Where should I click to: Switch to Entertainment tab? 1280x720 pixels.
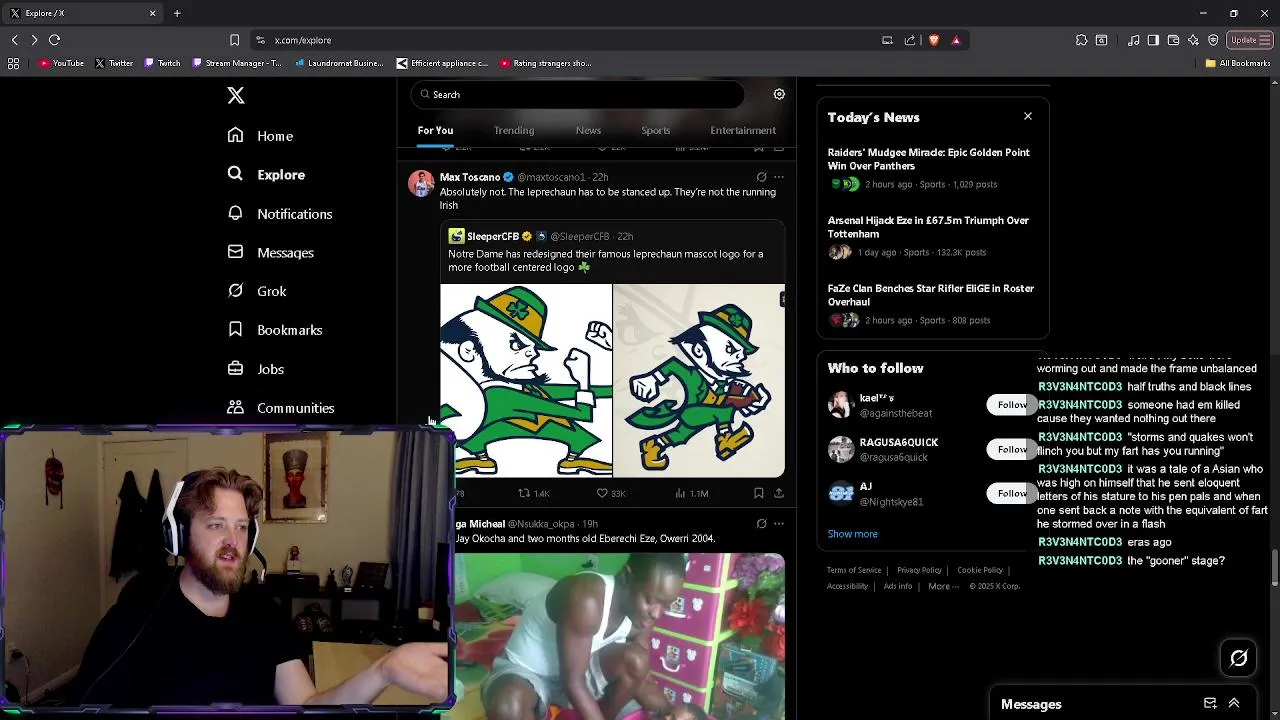point(743,130)
